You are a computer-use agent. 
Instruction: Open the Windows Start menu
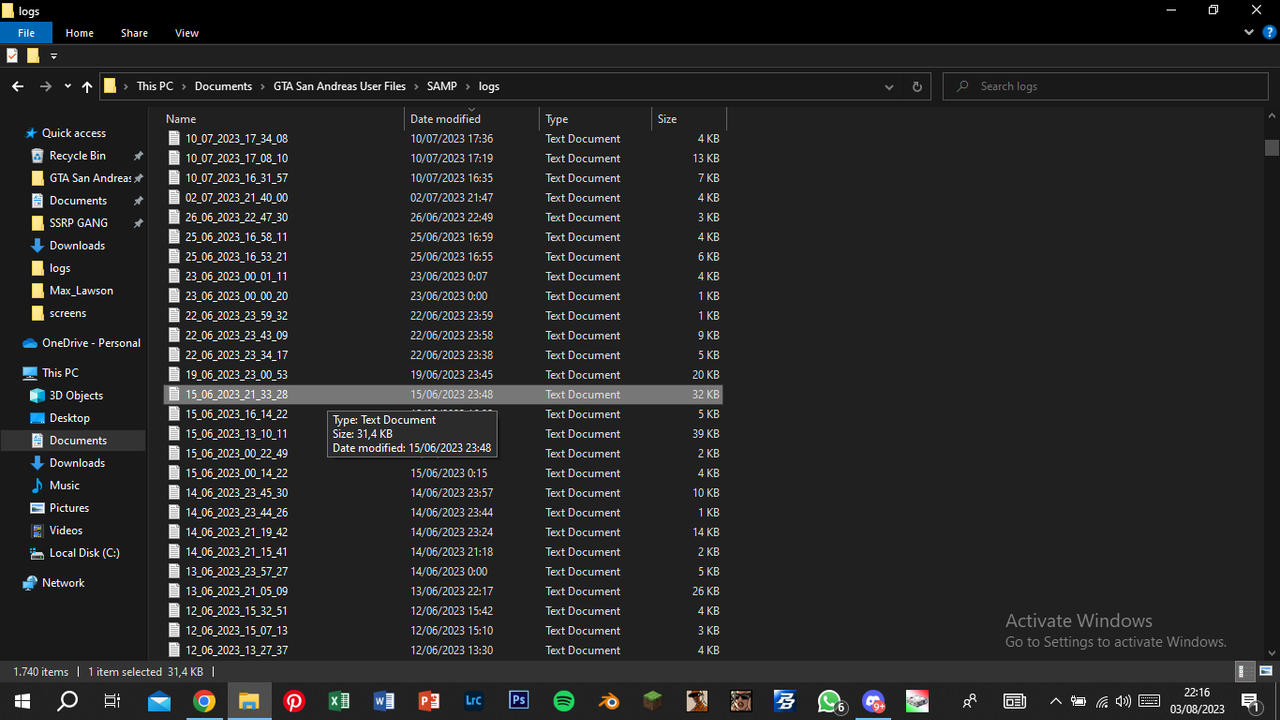[x=22, y=701]
